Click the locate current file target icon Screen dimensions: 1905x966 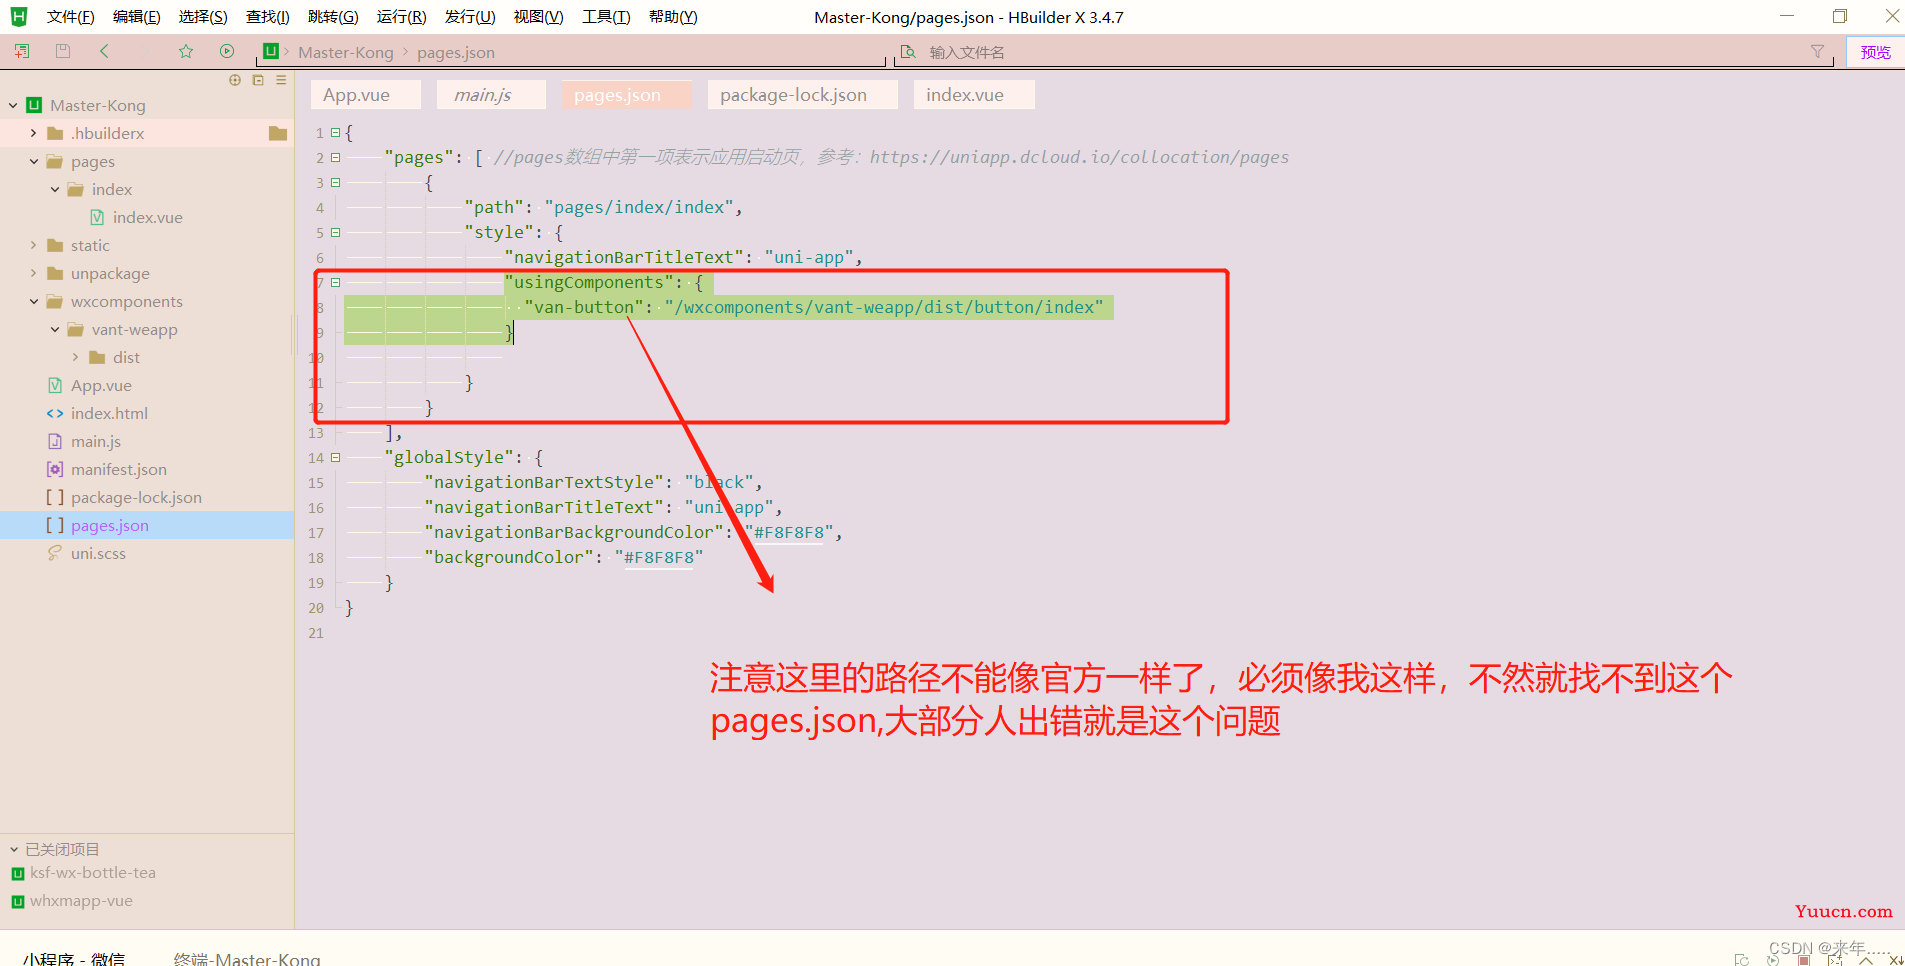(x=235, y=80)
